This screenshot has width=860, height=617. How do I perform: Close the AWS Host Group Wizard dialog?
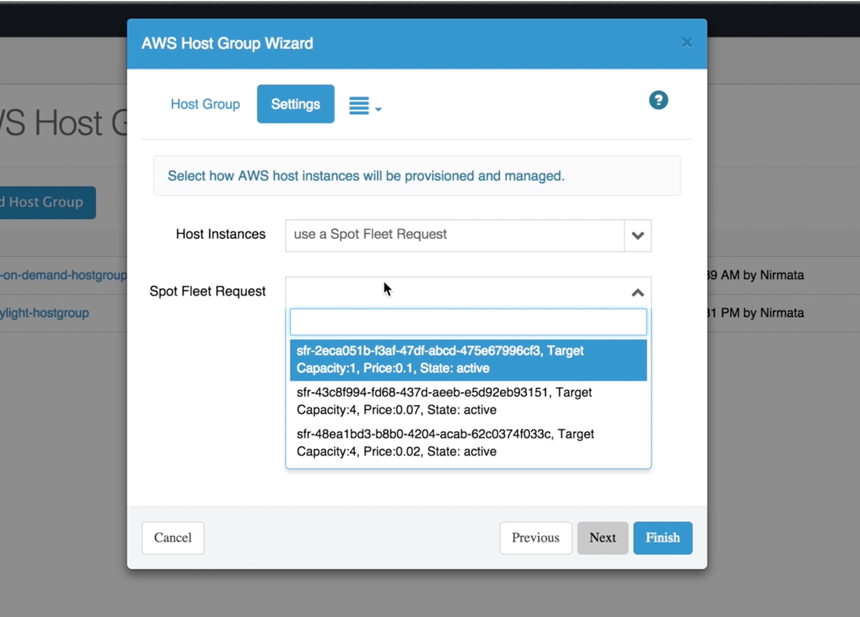[x=686, y=43]
